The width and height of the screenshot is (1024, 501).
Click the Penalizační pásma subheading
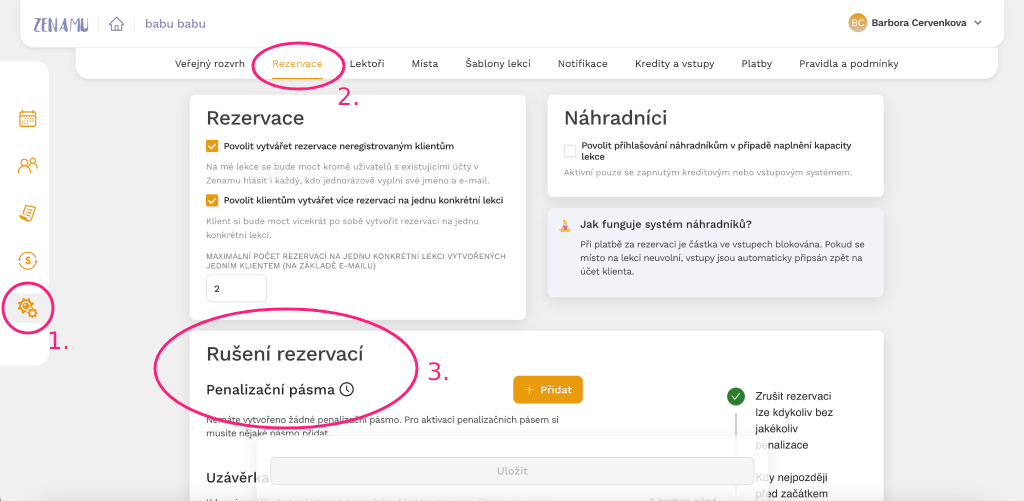click(x=270, y=389)
